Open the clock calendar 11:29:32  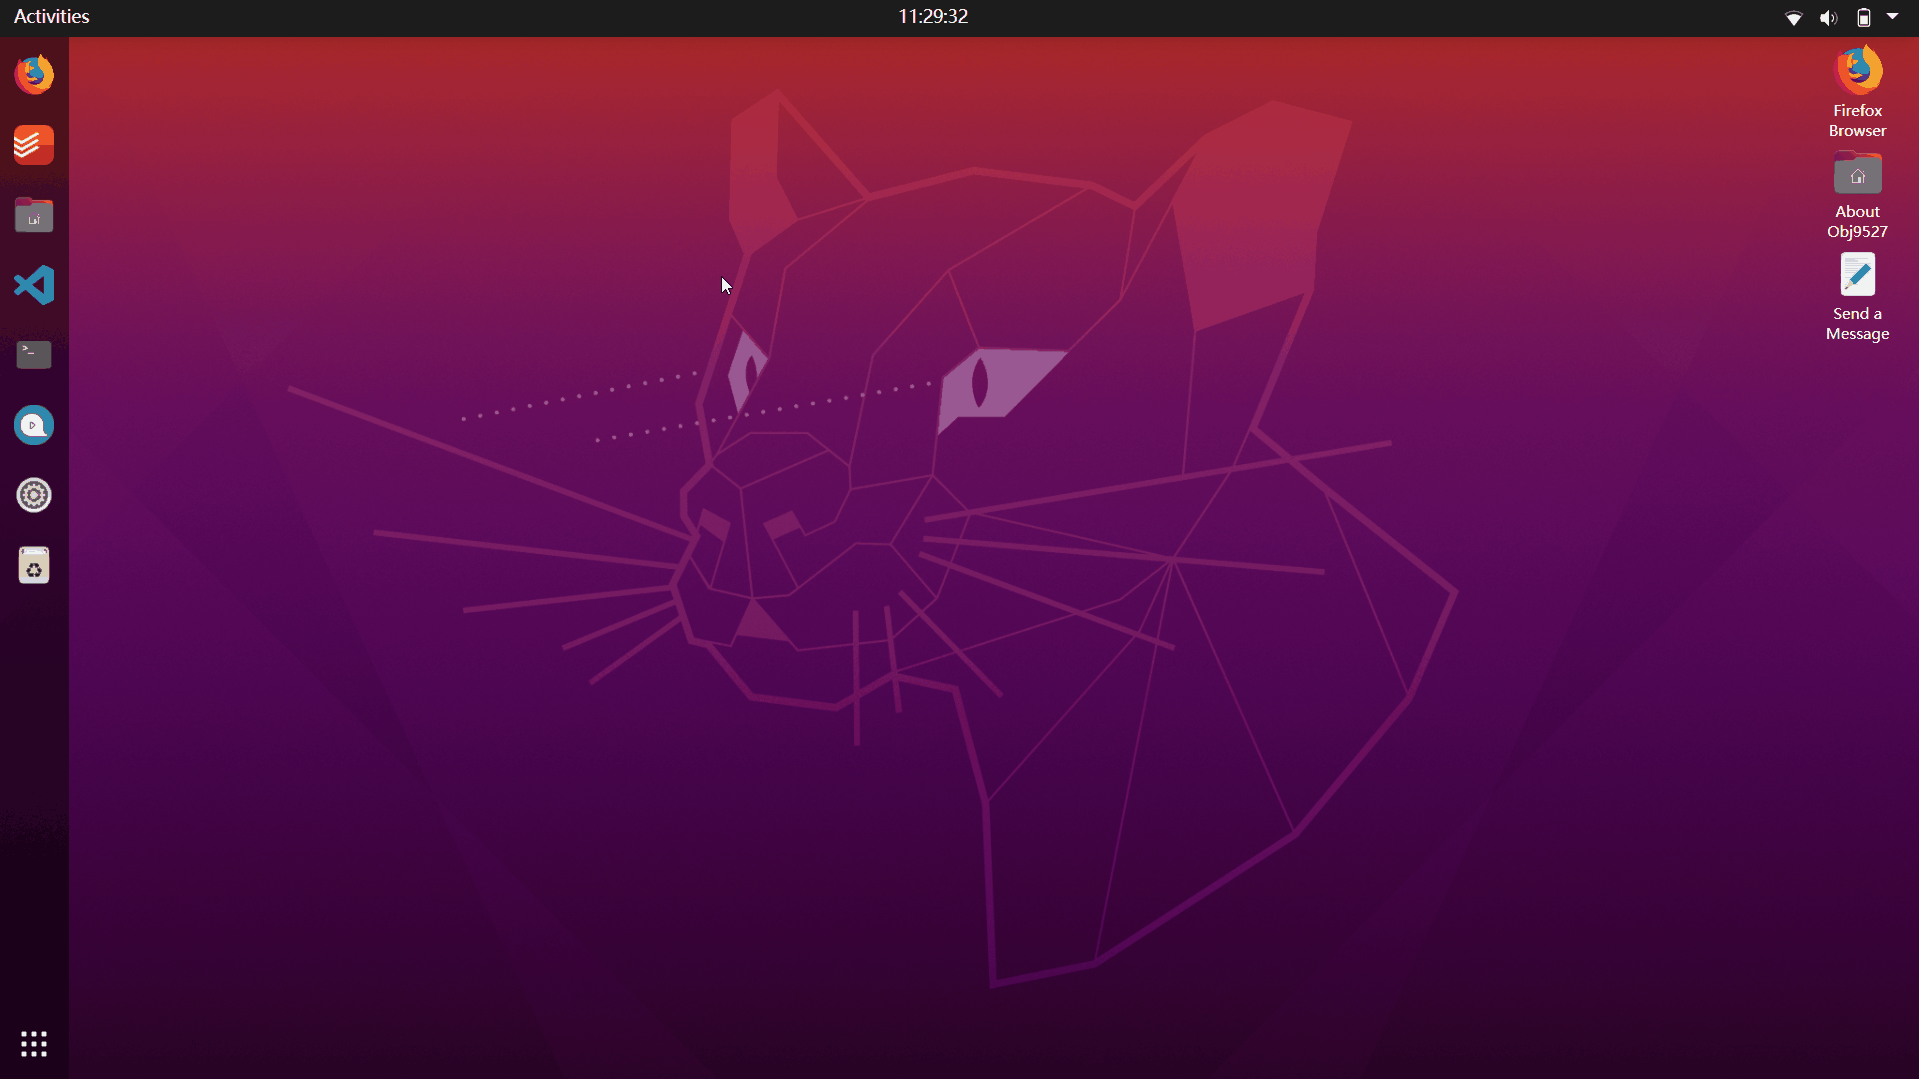click(933, 17)
